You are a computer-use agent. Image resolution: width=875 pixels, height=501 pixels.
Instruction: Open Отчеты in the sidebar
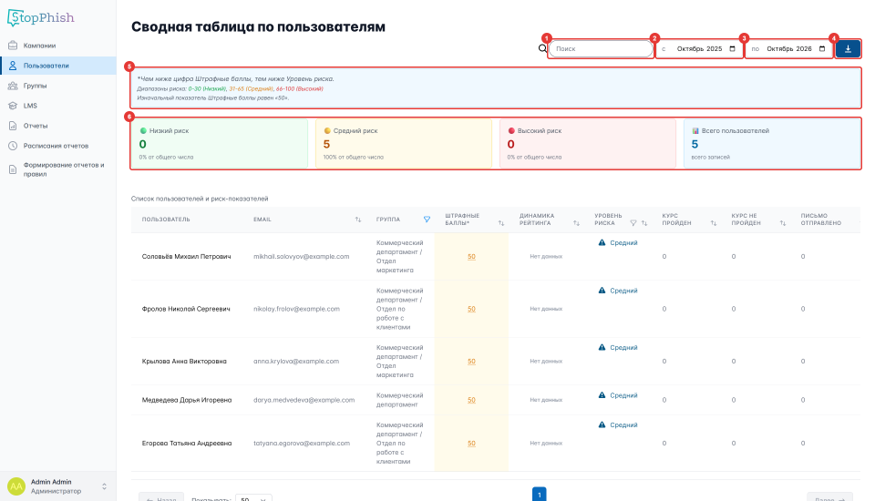(x=35, y=126)
